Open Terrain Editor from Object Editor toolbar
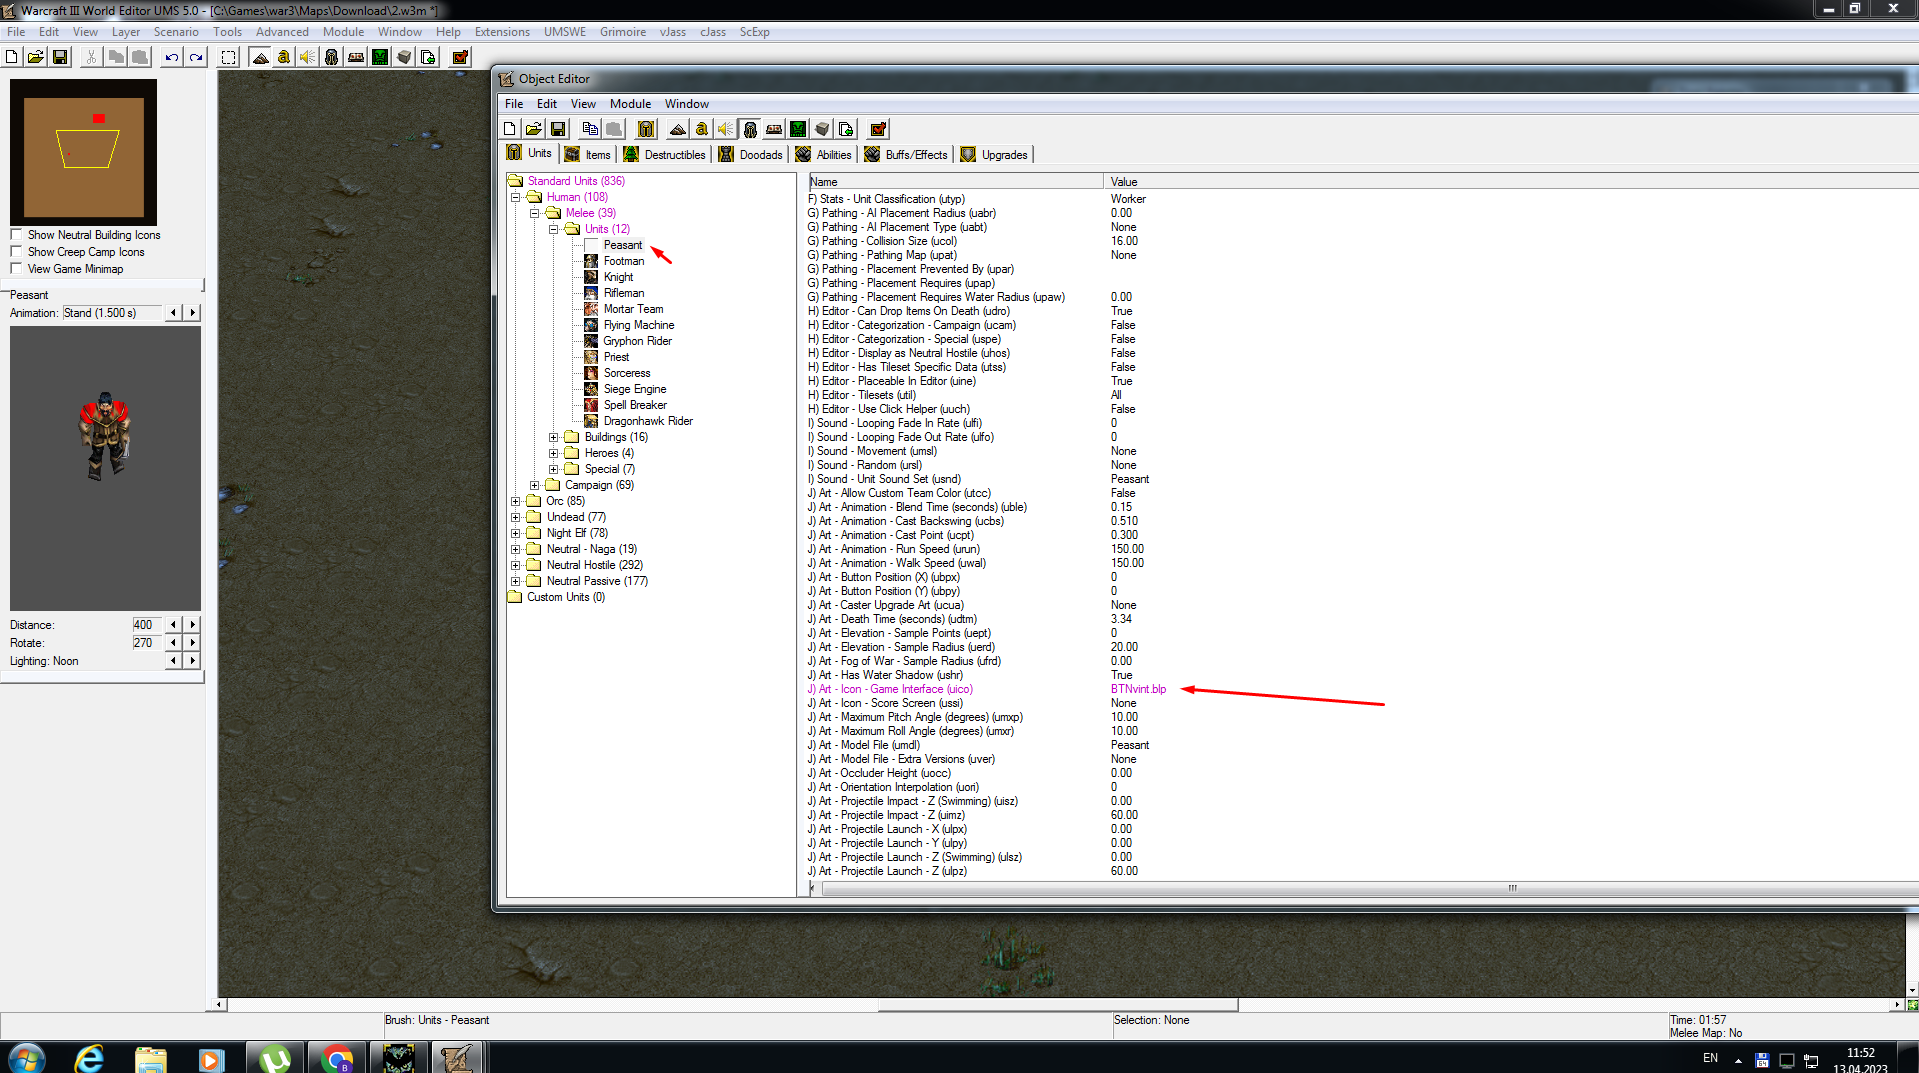Screen dimensions: 1919x1073 678,129
